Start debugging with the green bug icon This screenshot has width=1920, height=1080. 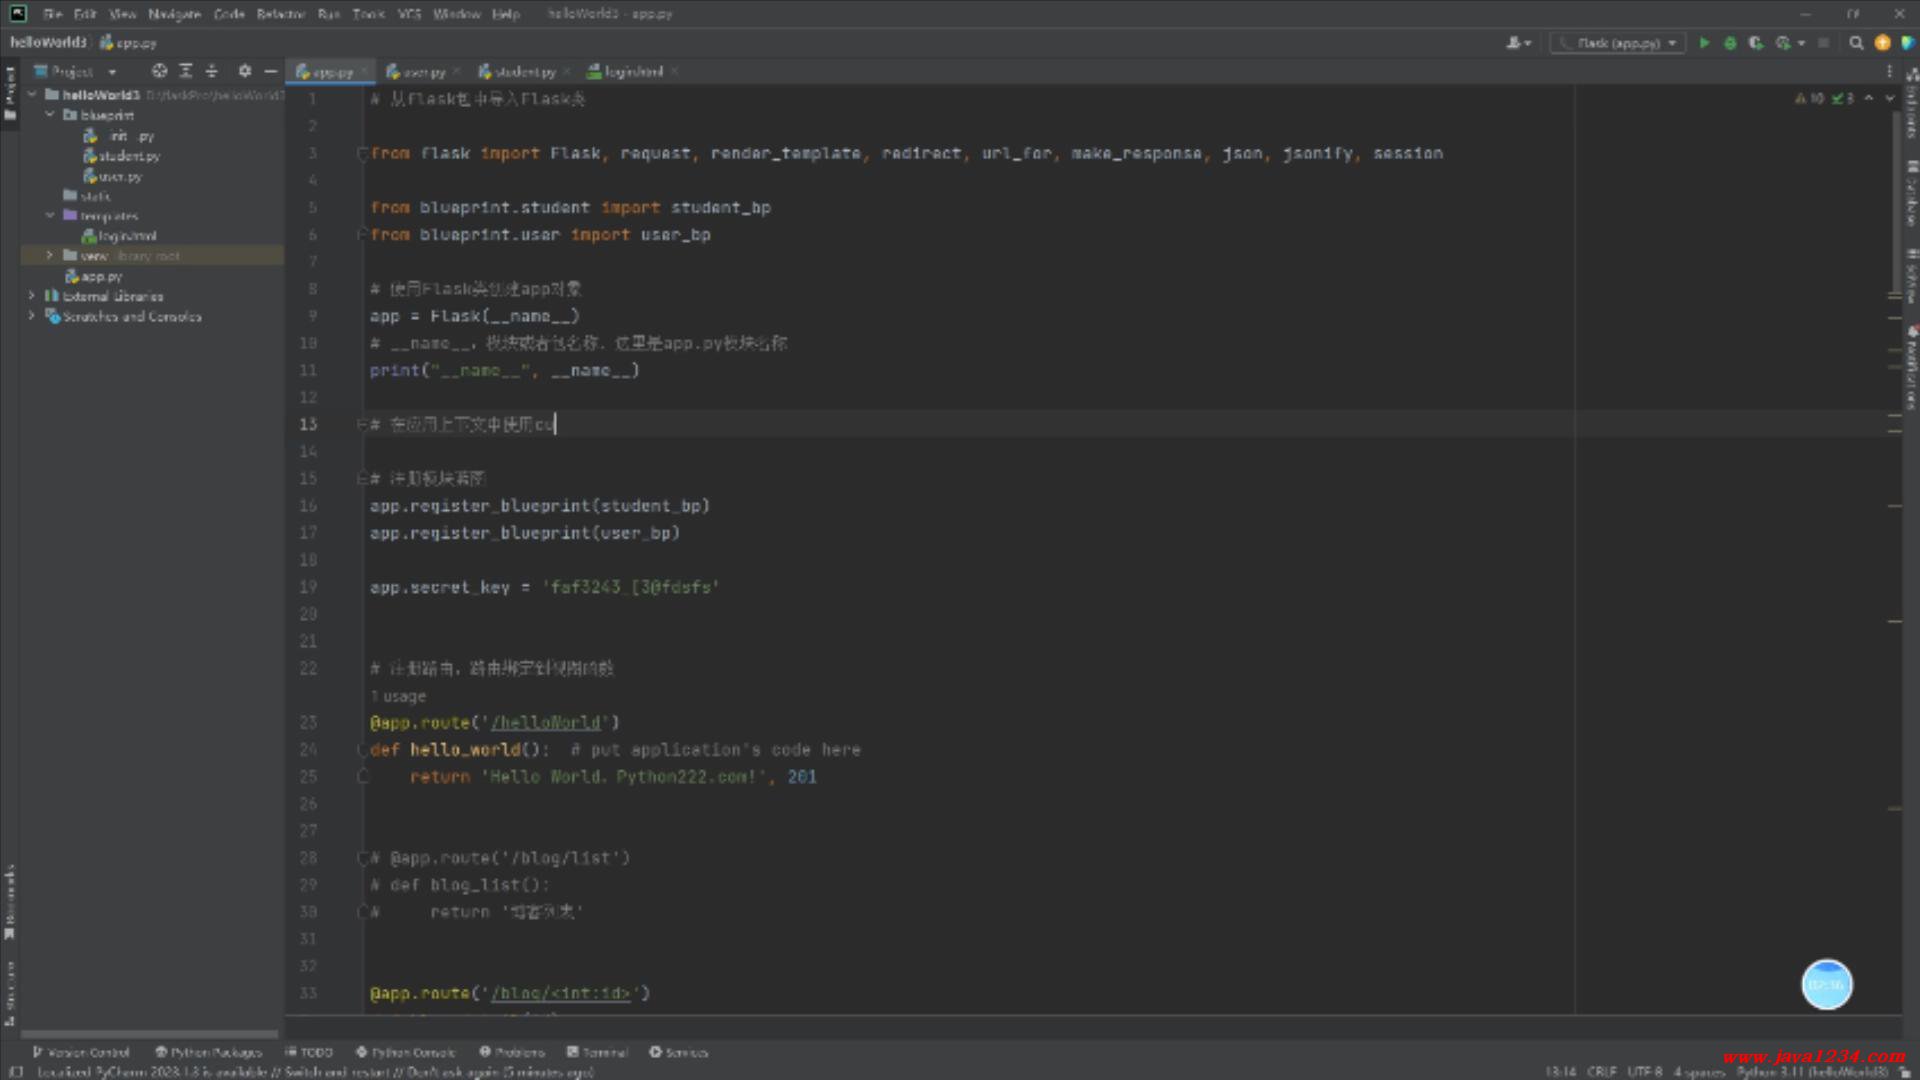coord(1730,43)
